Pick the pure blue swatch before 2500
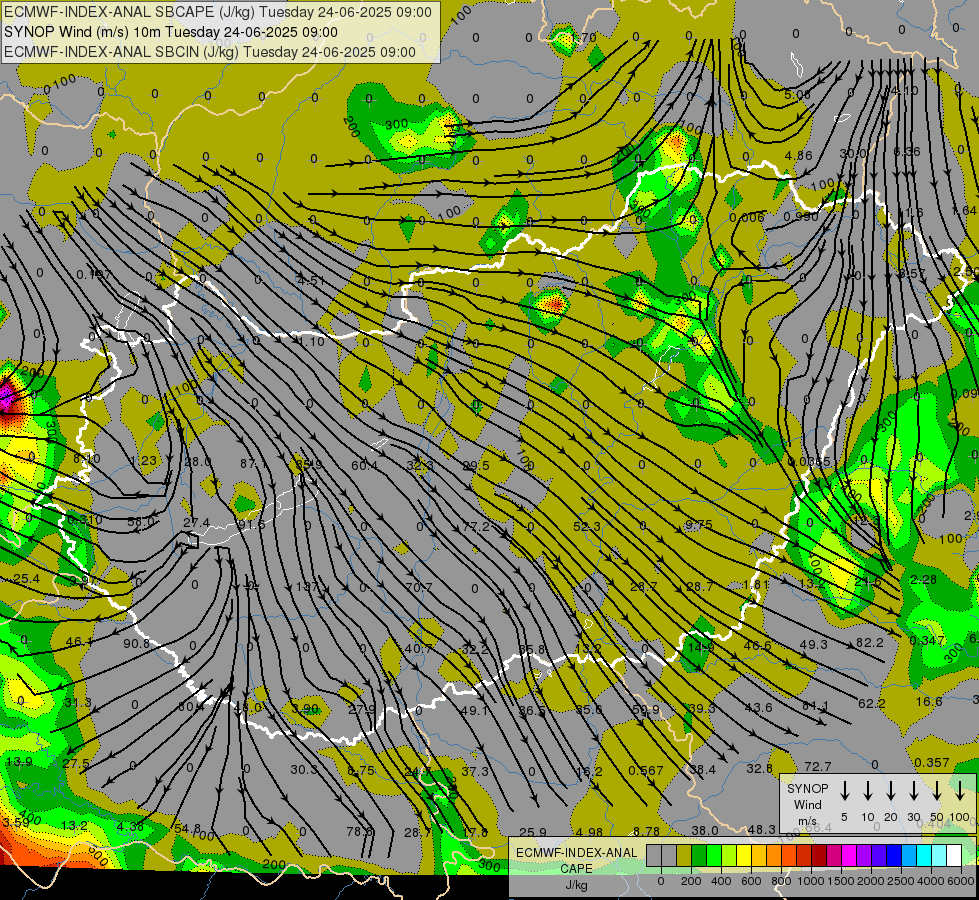Screen dimensions: 979x900 coord(893,856)
